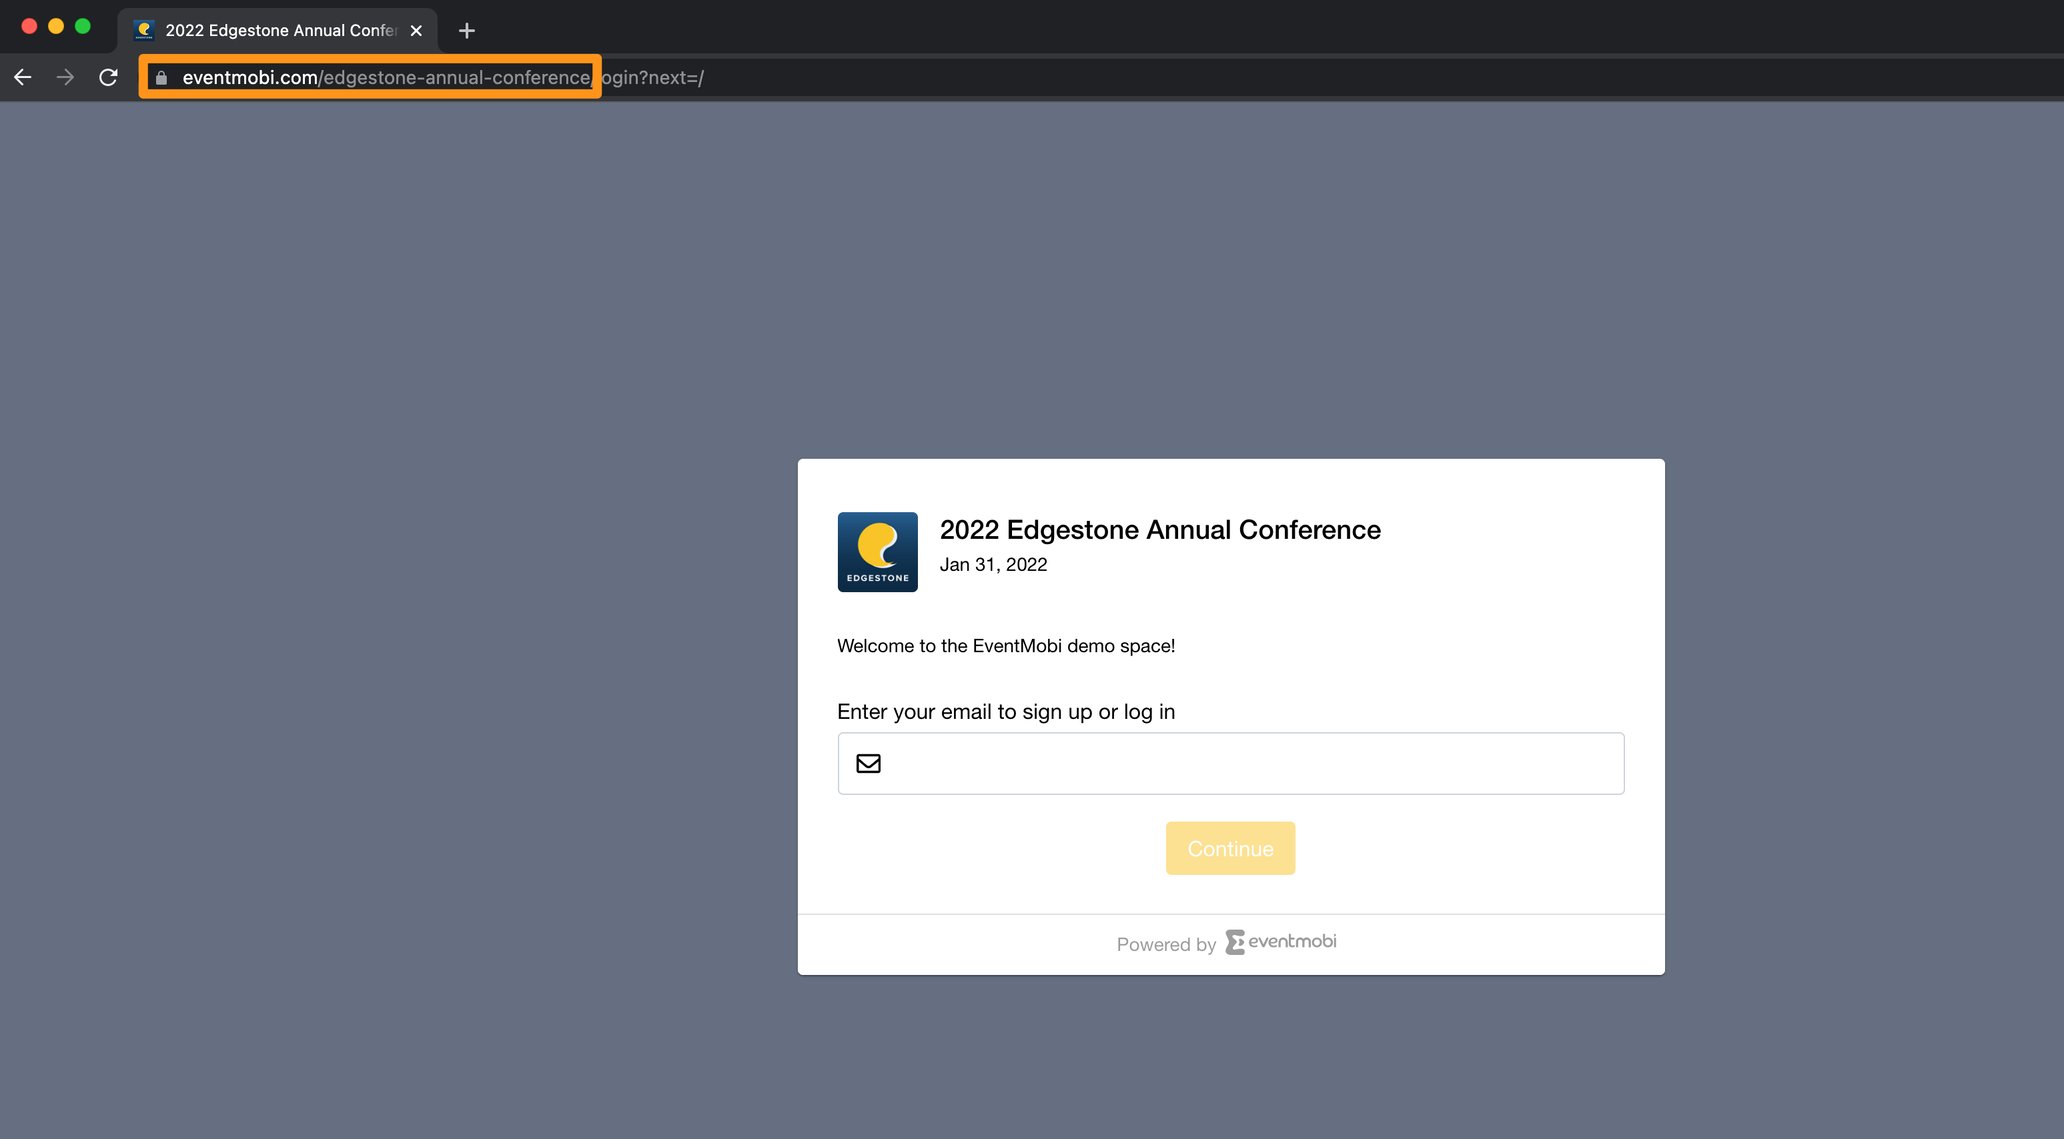The width and height of the screenshot is (2064, 1139).
Task: Click the Edgestone event logo
Action: pos(877,551)
